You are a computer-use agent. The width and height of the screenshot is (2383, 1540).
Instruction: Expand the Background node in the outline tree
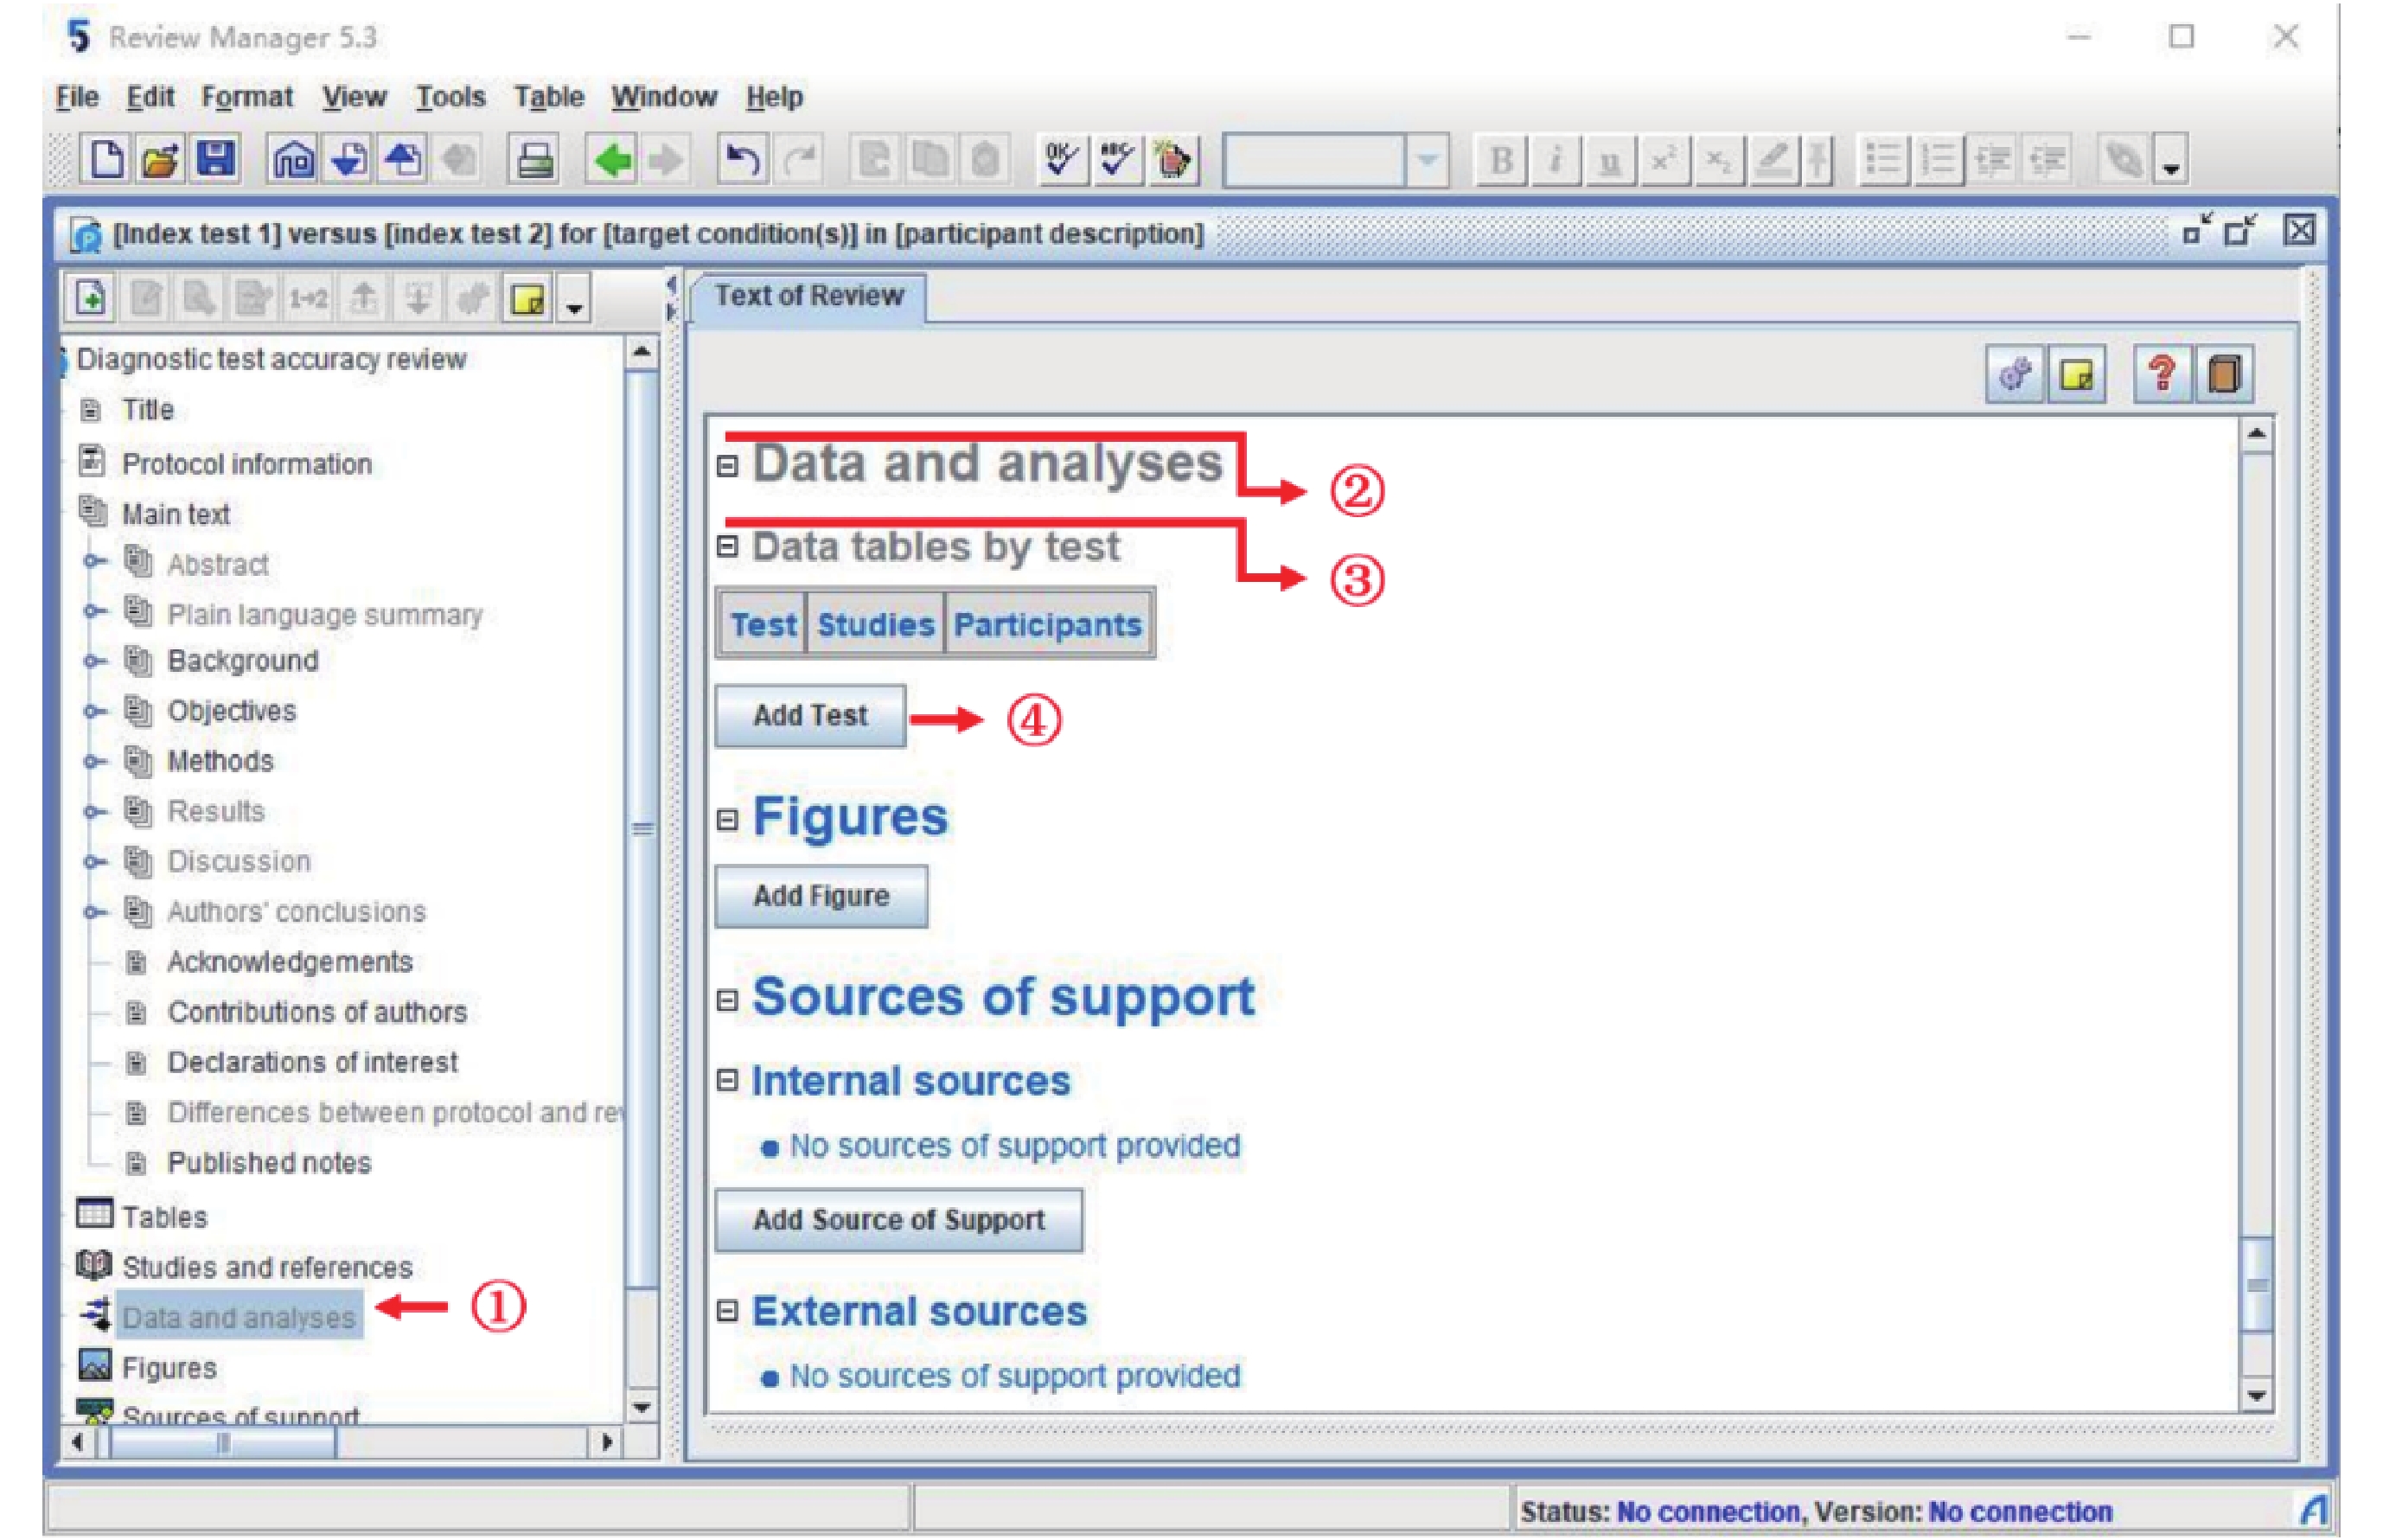pyautogui.click(x=95, y=660)
